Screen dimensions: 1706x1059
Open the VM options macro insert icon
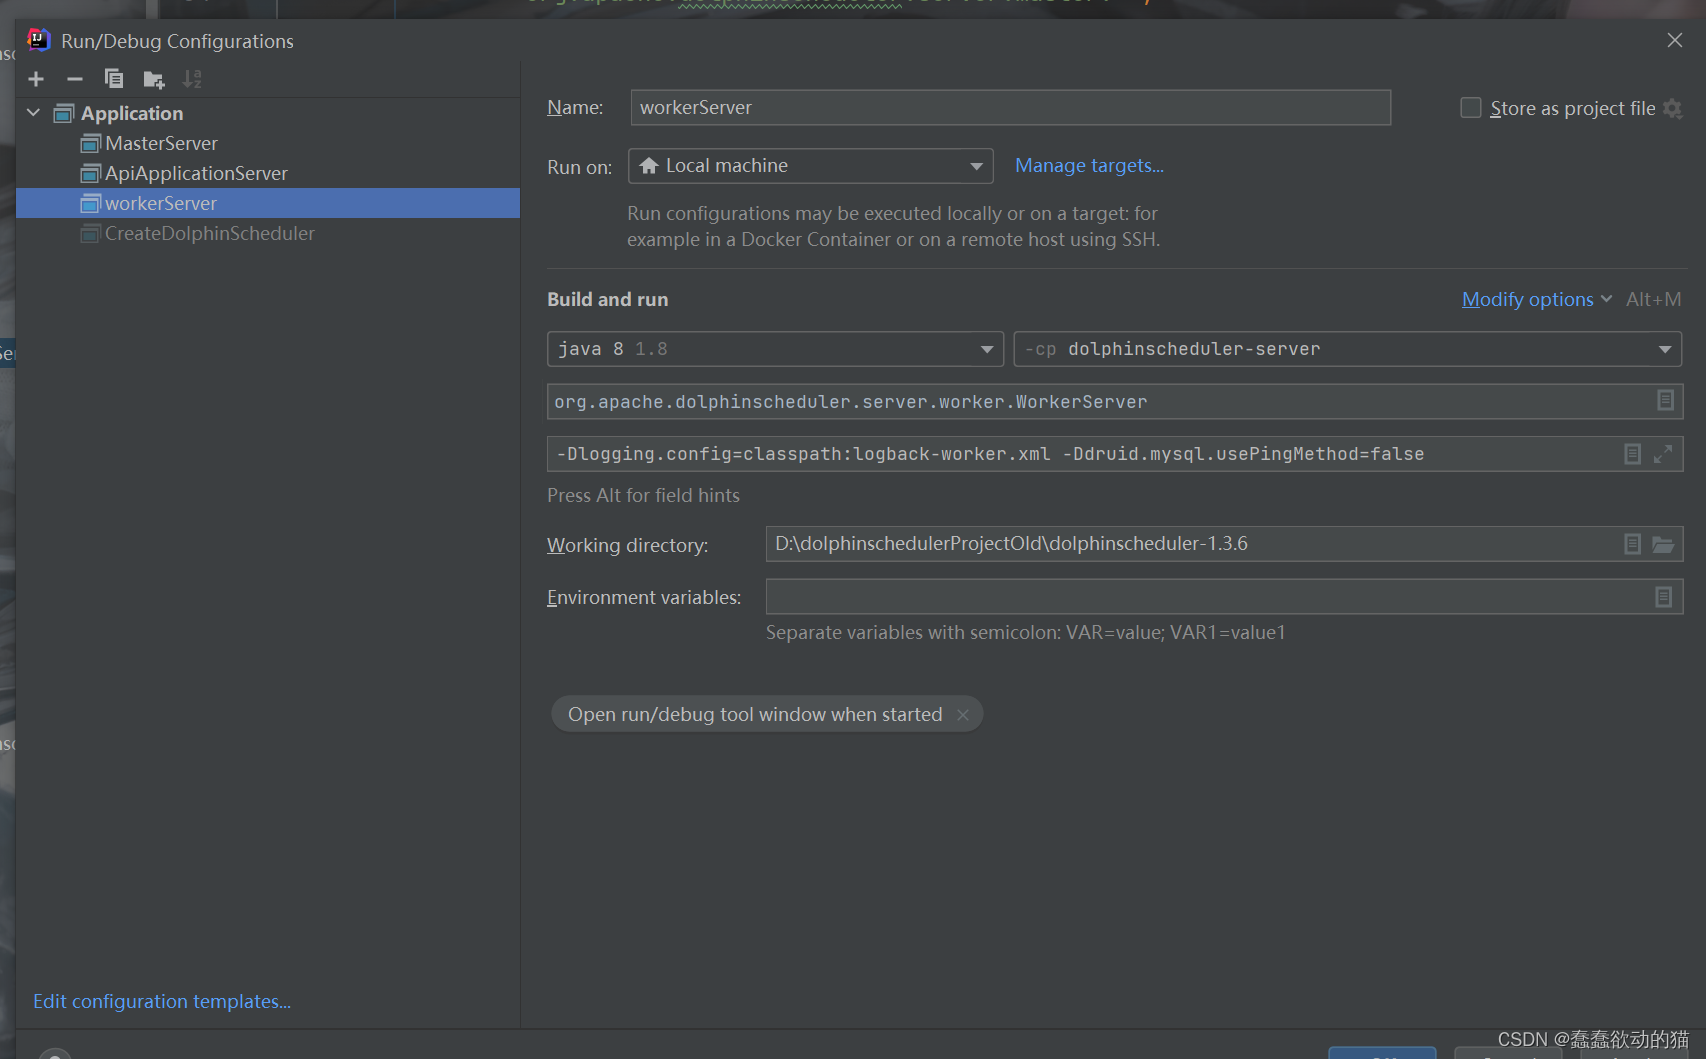click(1632, 454)
